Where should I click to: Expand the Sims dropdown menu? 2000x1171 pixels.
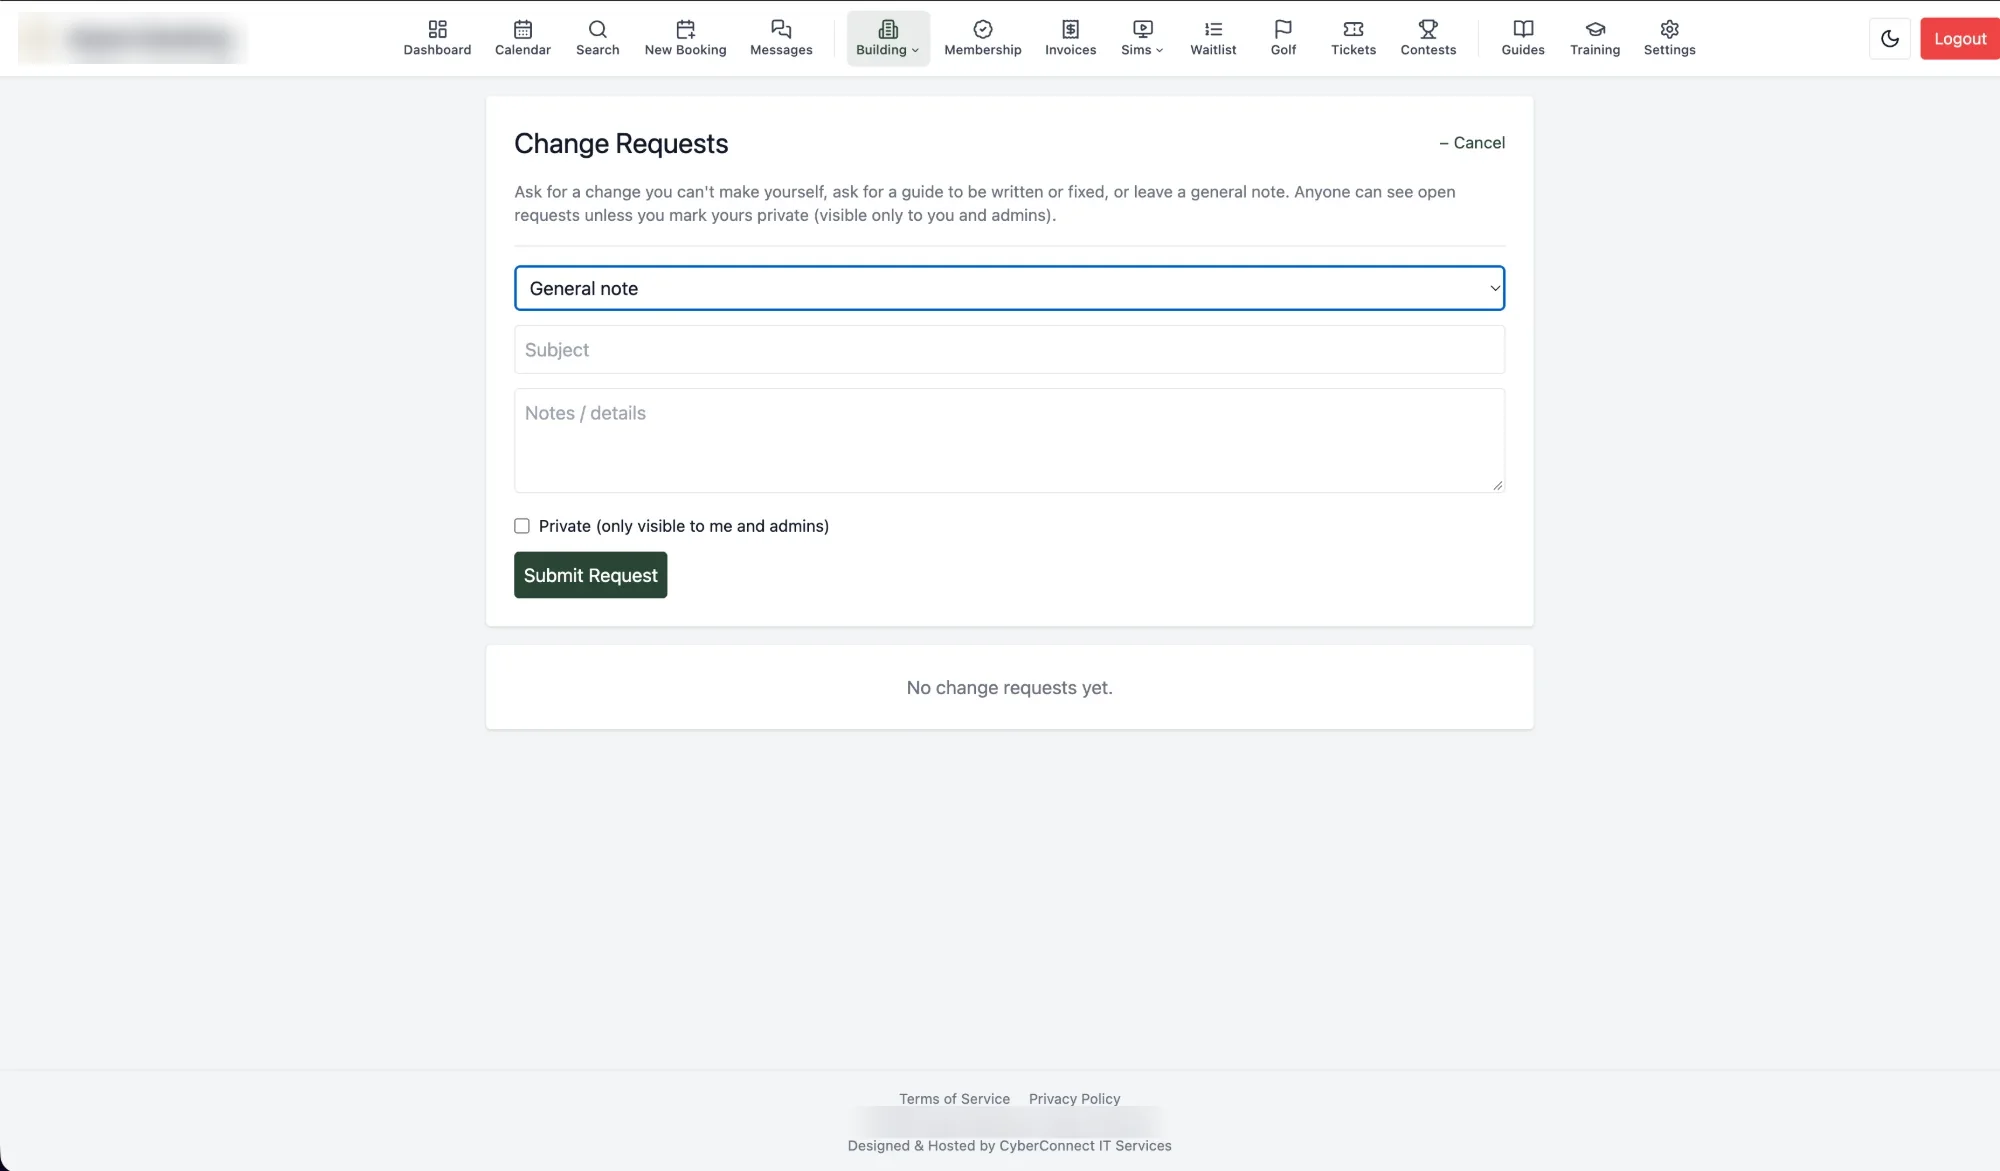[1142, 38]
